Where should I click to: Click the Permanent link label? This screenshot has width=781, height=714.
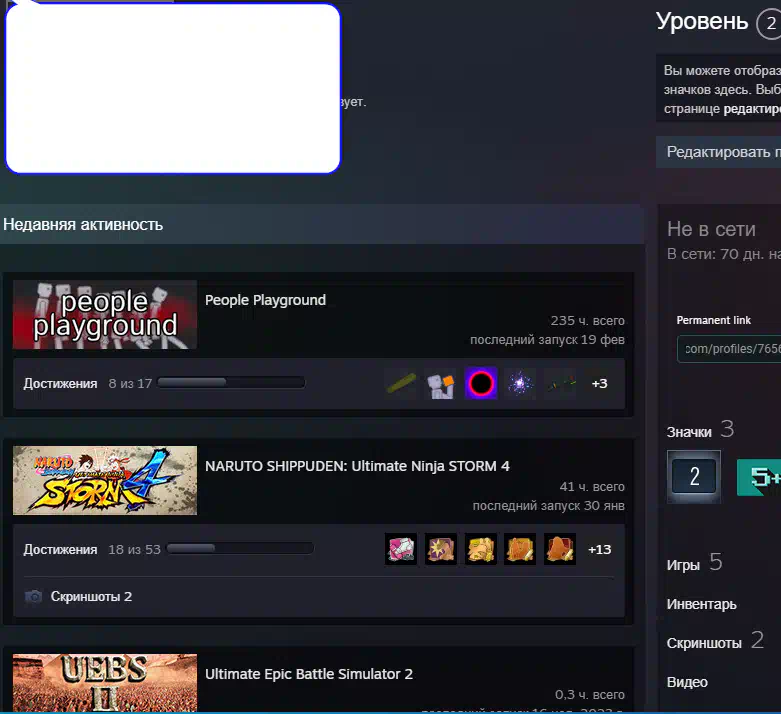(713, 320)
